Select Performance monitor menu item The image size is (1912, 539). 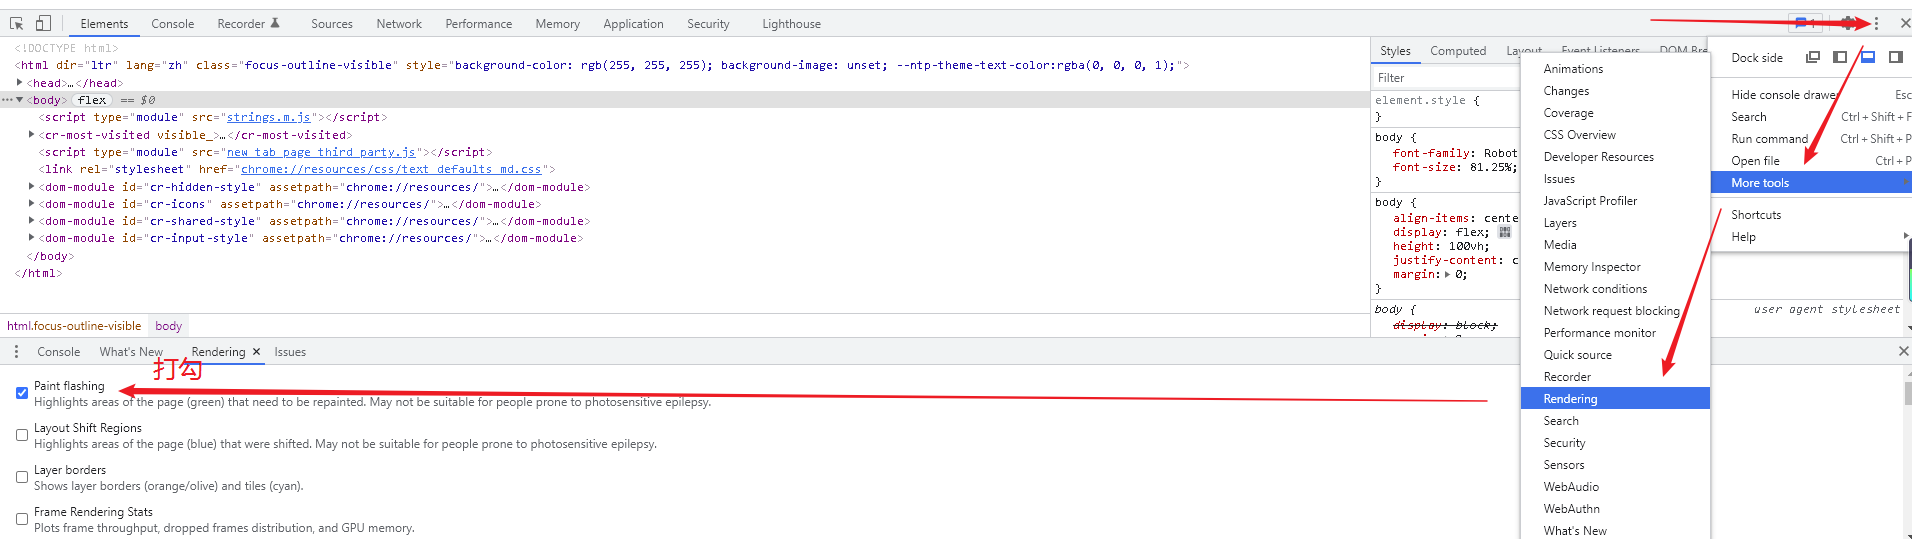pyautogui.click(x=1615, y=333)
